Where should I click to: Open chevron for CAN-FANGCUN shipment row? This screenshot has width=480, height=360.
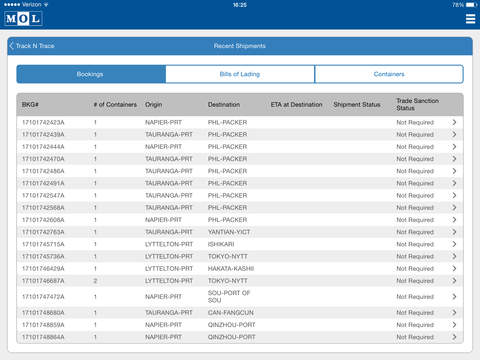pos(454,312)
